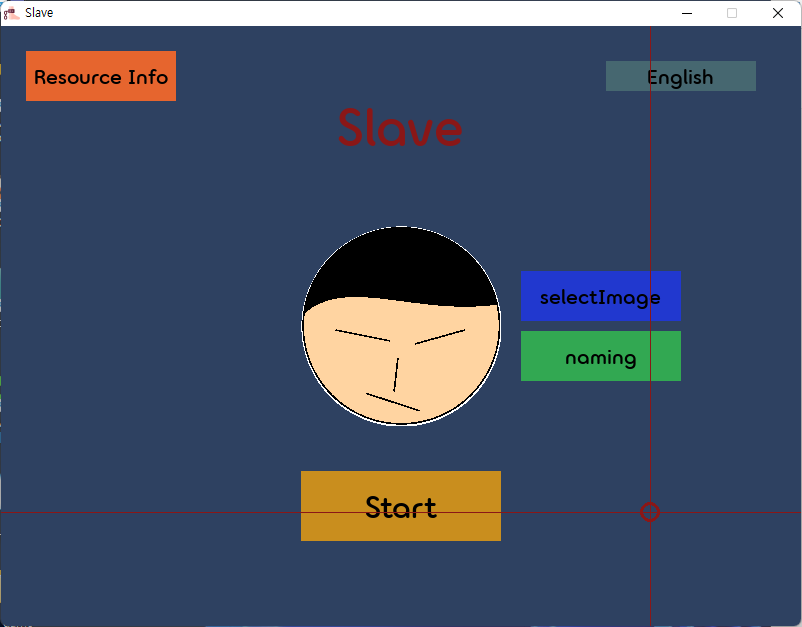The height and width of the screenshot is (627, 802).
Task: Click the disabled maximize button
Action: pyautogui.click(x=732, y=13)
